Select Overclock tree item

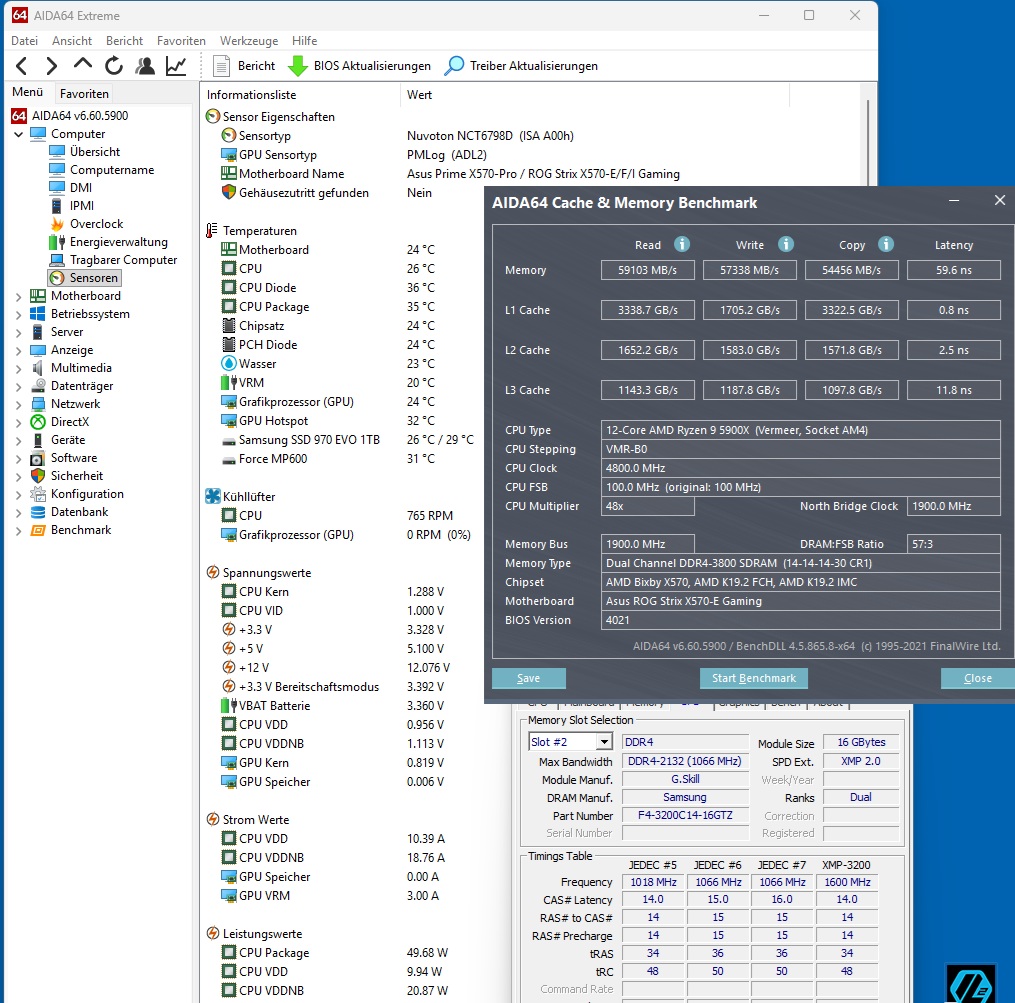tap(87, 223)
